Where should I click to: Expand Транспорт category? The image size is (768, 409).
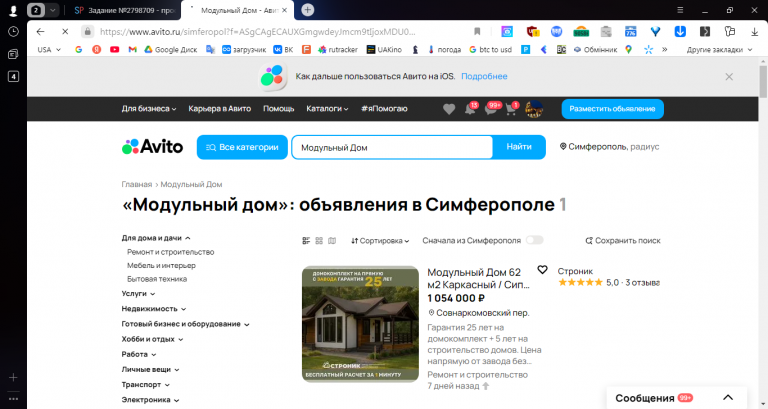point(145,385)
